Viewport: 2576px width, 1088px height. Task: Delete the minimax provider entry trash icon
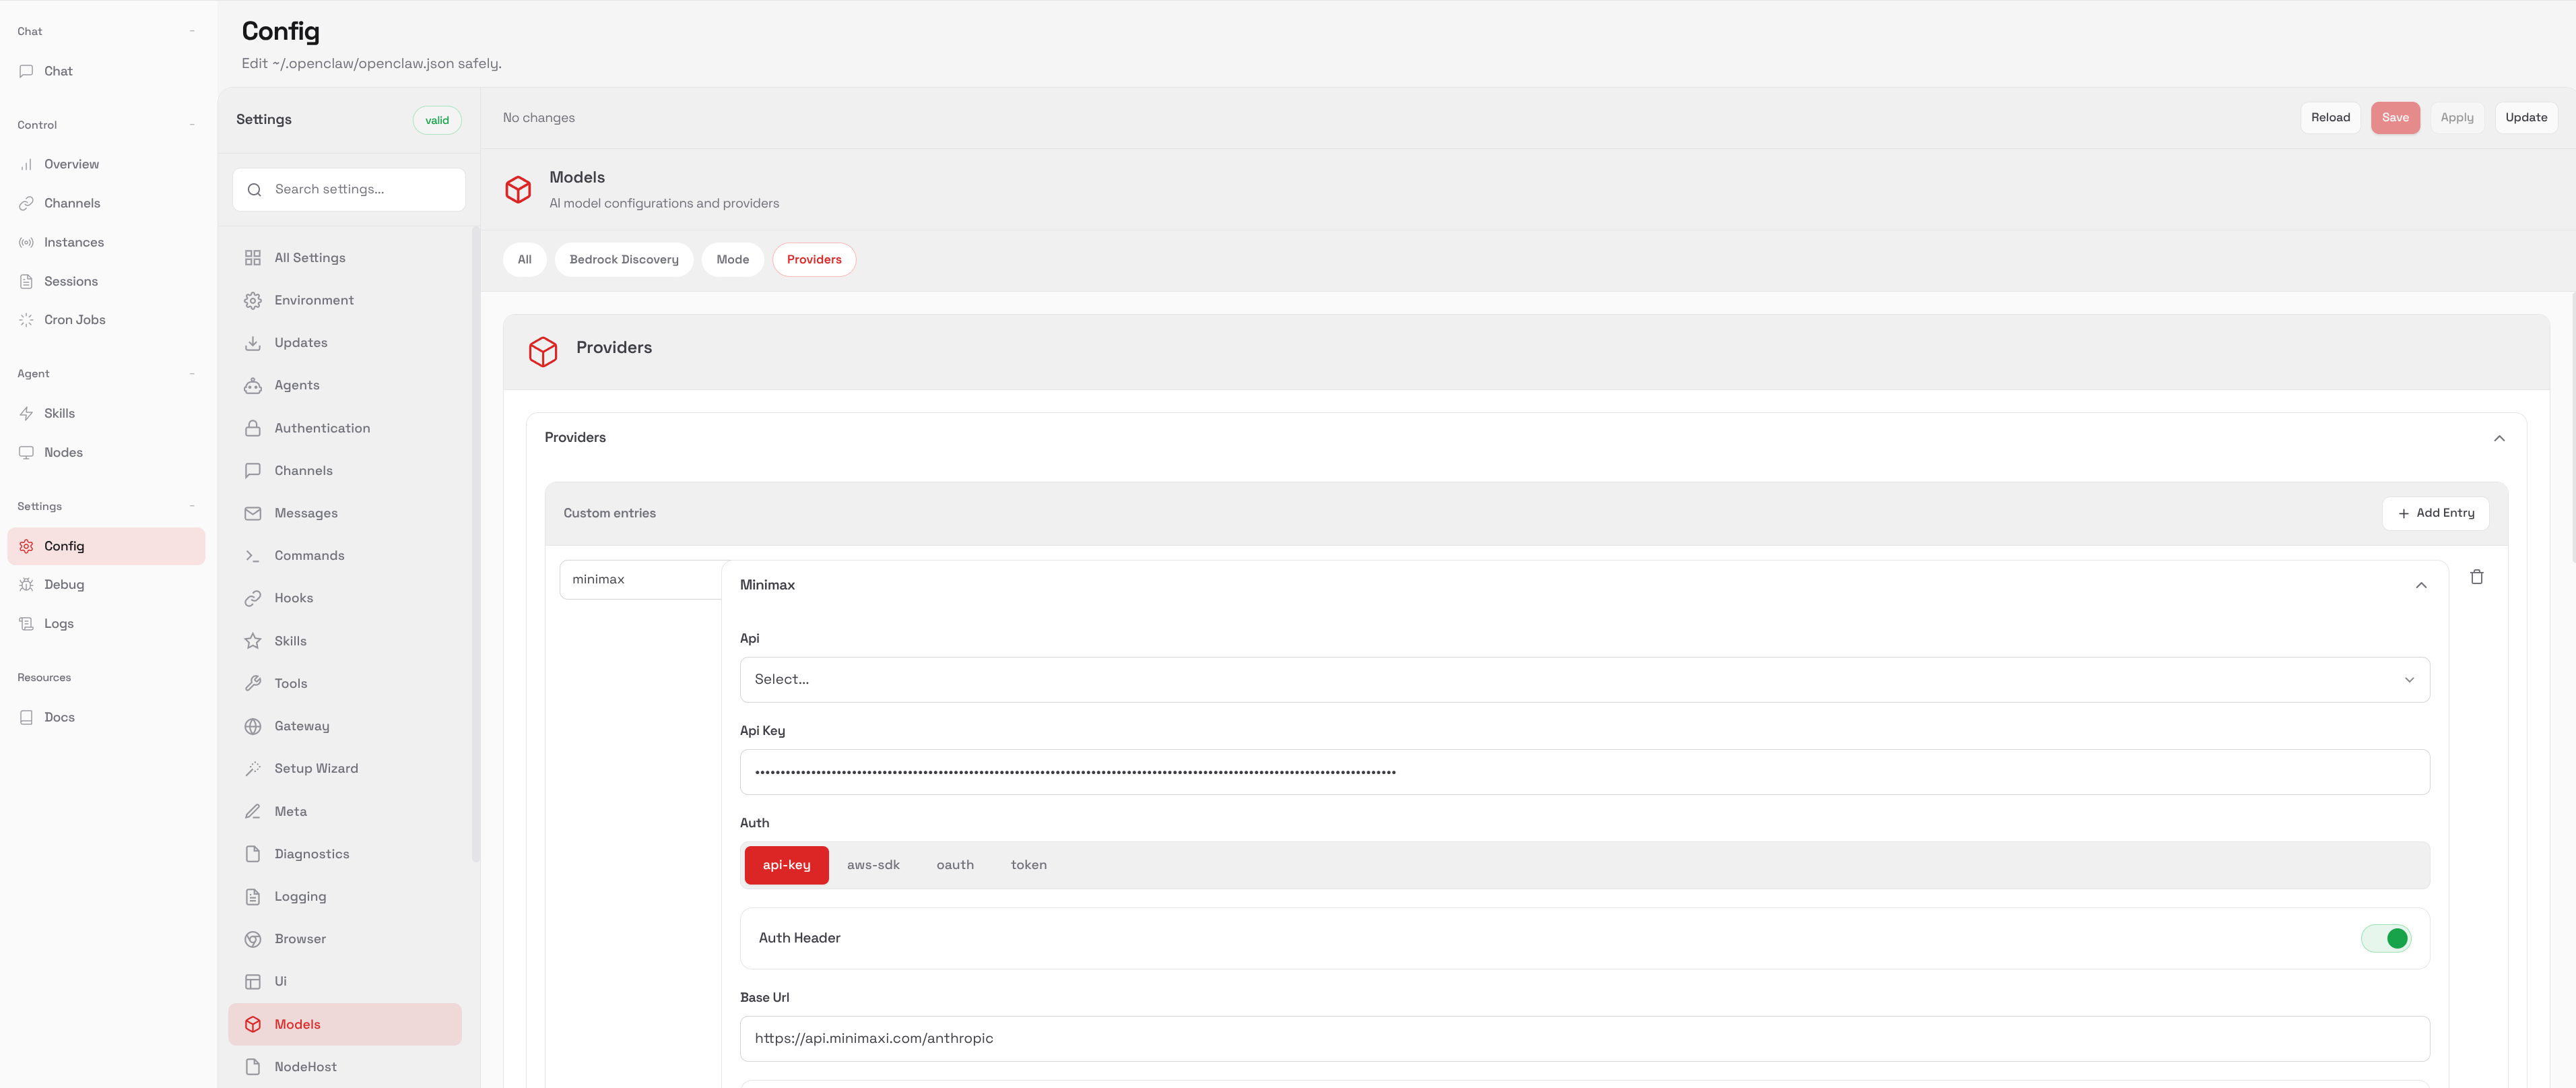point(2476,577)
